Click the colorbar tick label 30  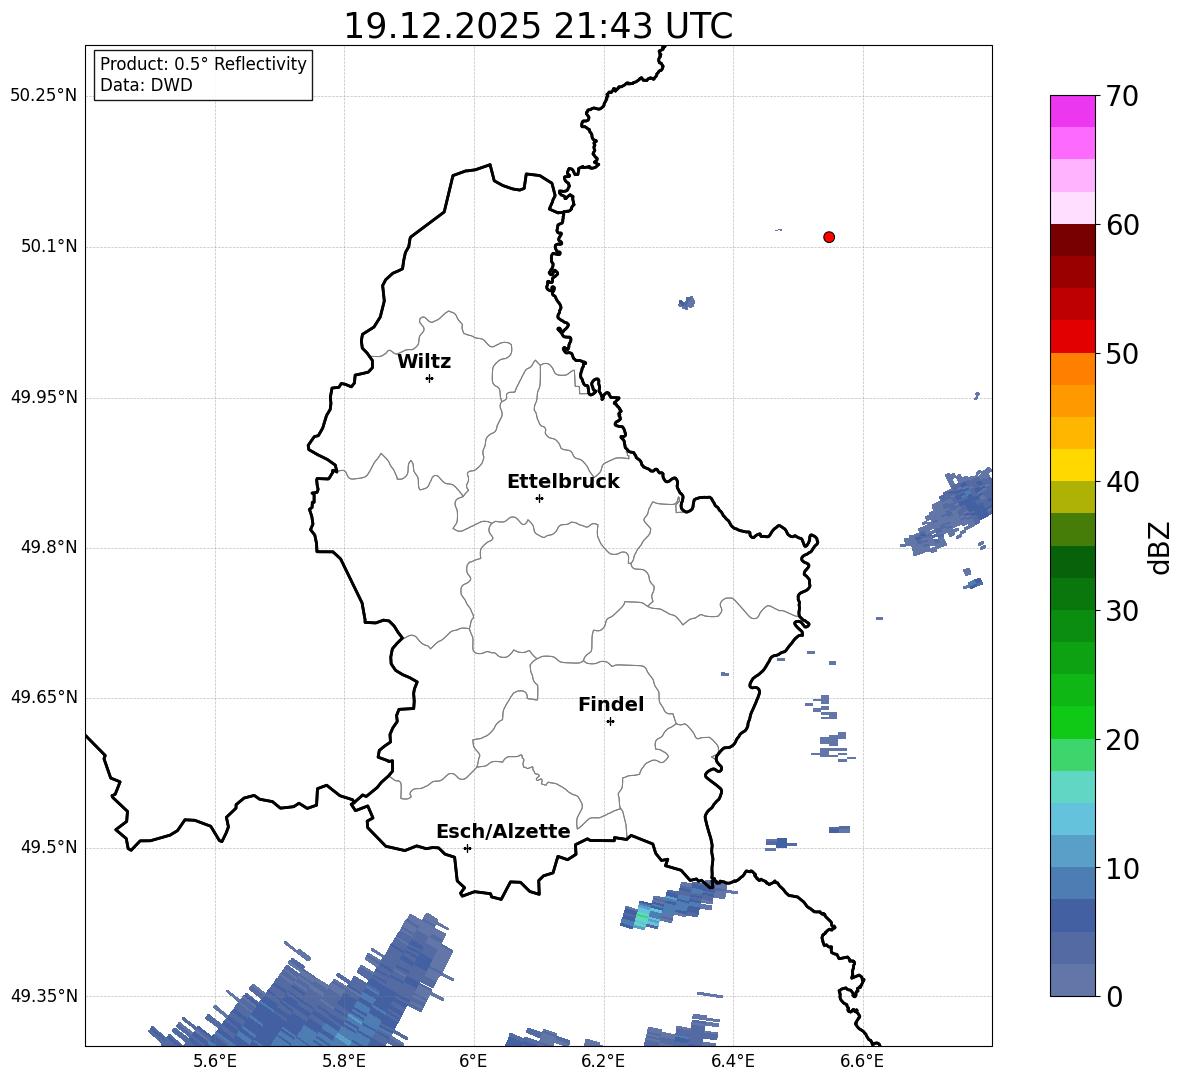(x=1122, y=611)
